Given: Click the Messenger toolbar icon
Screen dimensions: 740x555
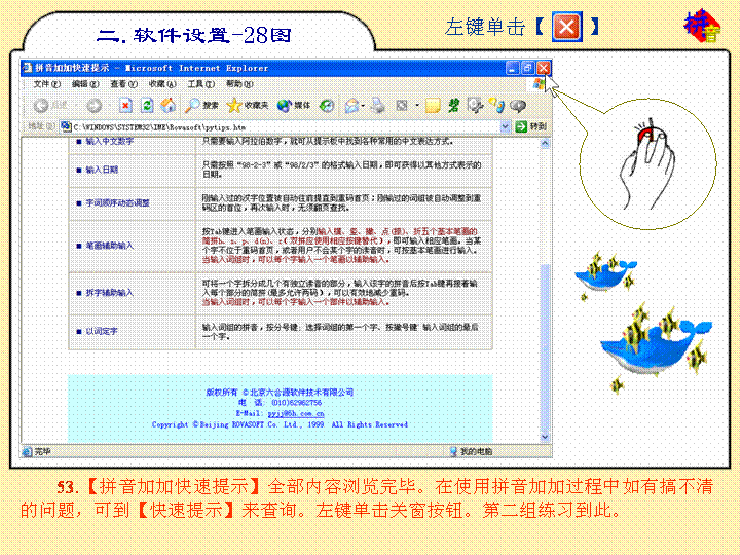Looking at the screenshot, I should pos(497,106).
